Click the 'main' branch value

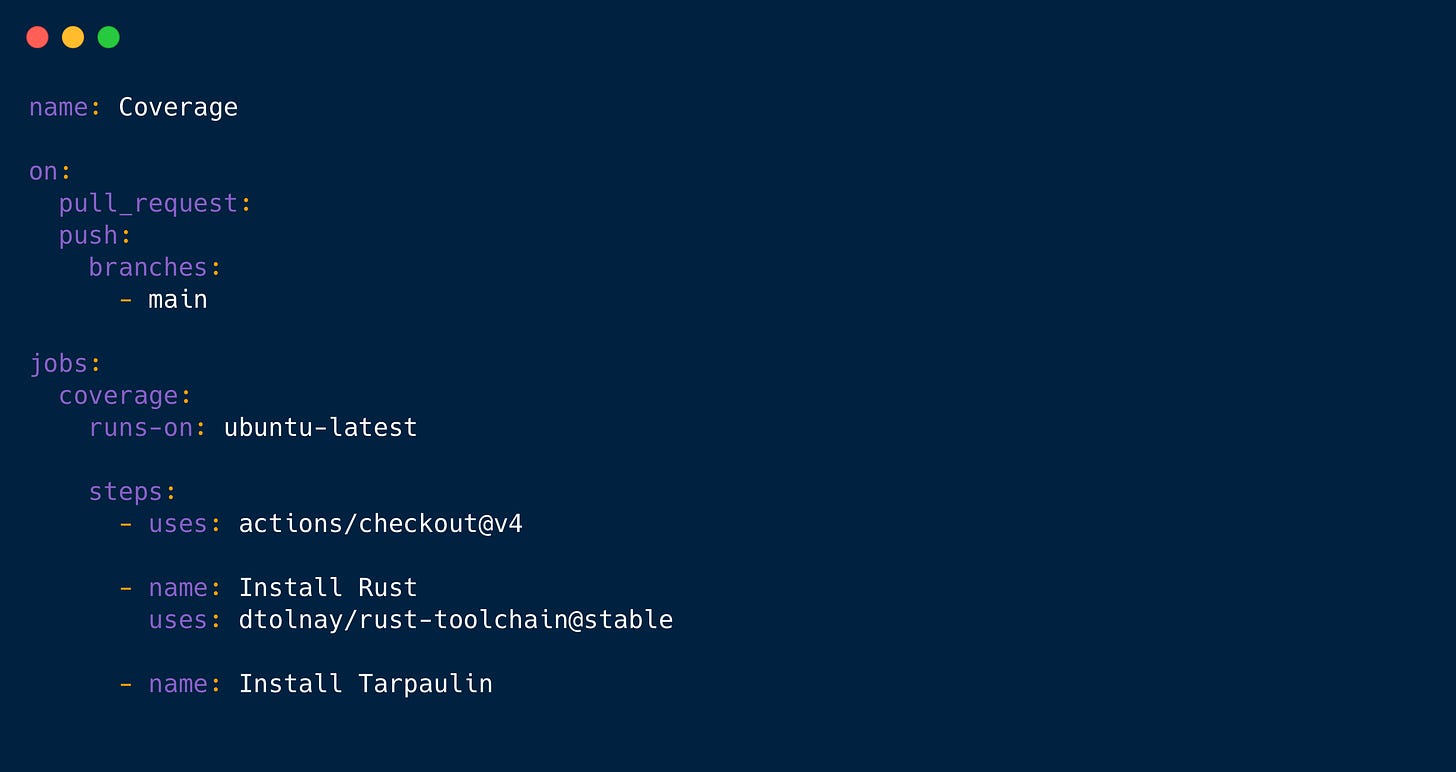[178, 299]
